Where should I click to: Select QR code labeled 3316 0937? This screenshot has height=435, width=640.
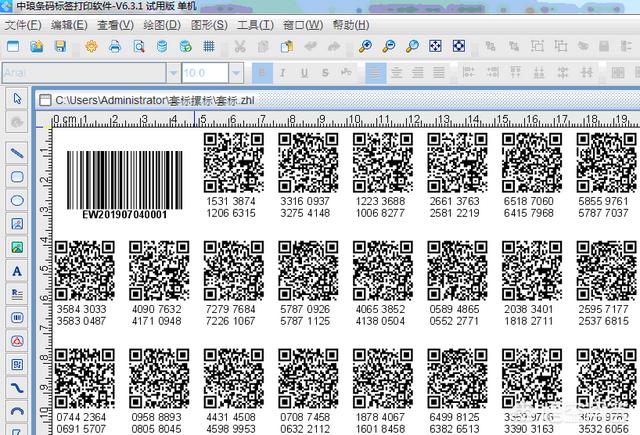pyautogui.click(x=308, y=163)
